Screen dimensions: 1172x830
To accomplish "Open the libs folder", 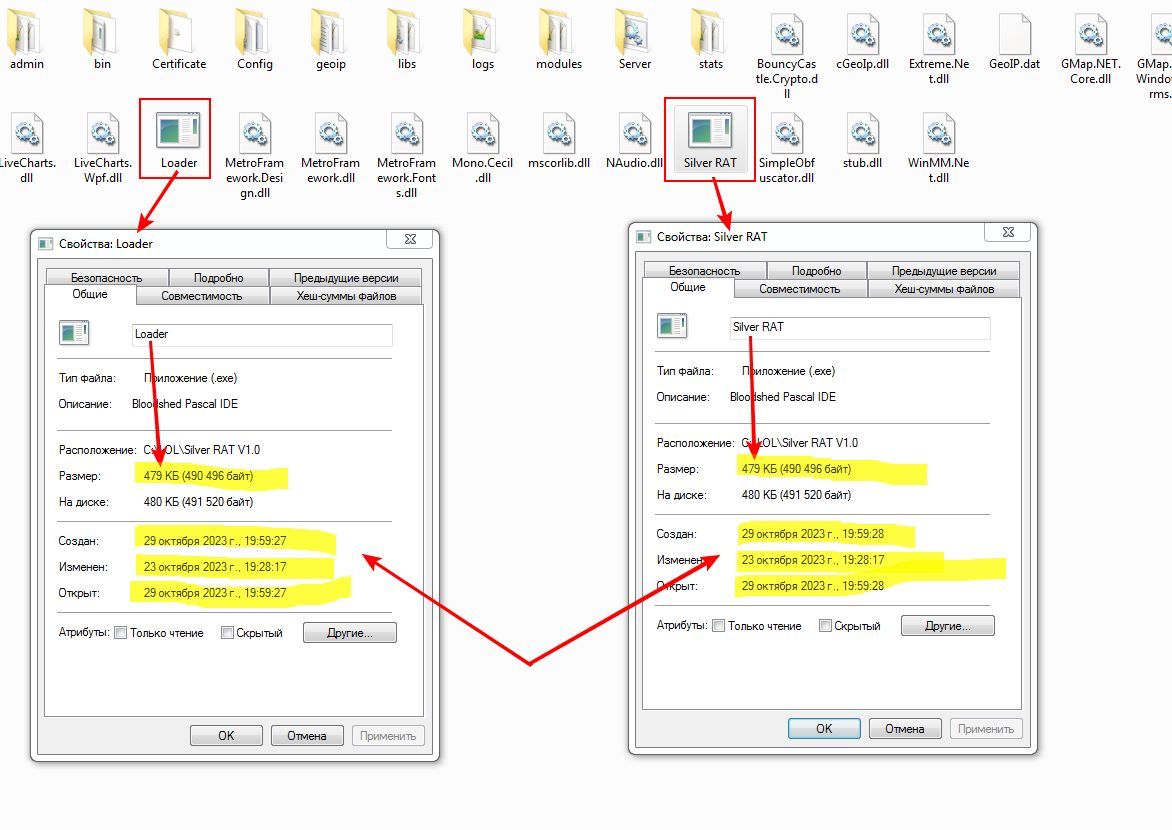I will [x=407, y=39].
